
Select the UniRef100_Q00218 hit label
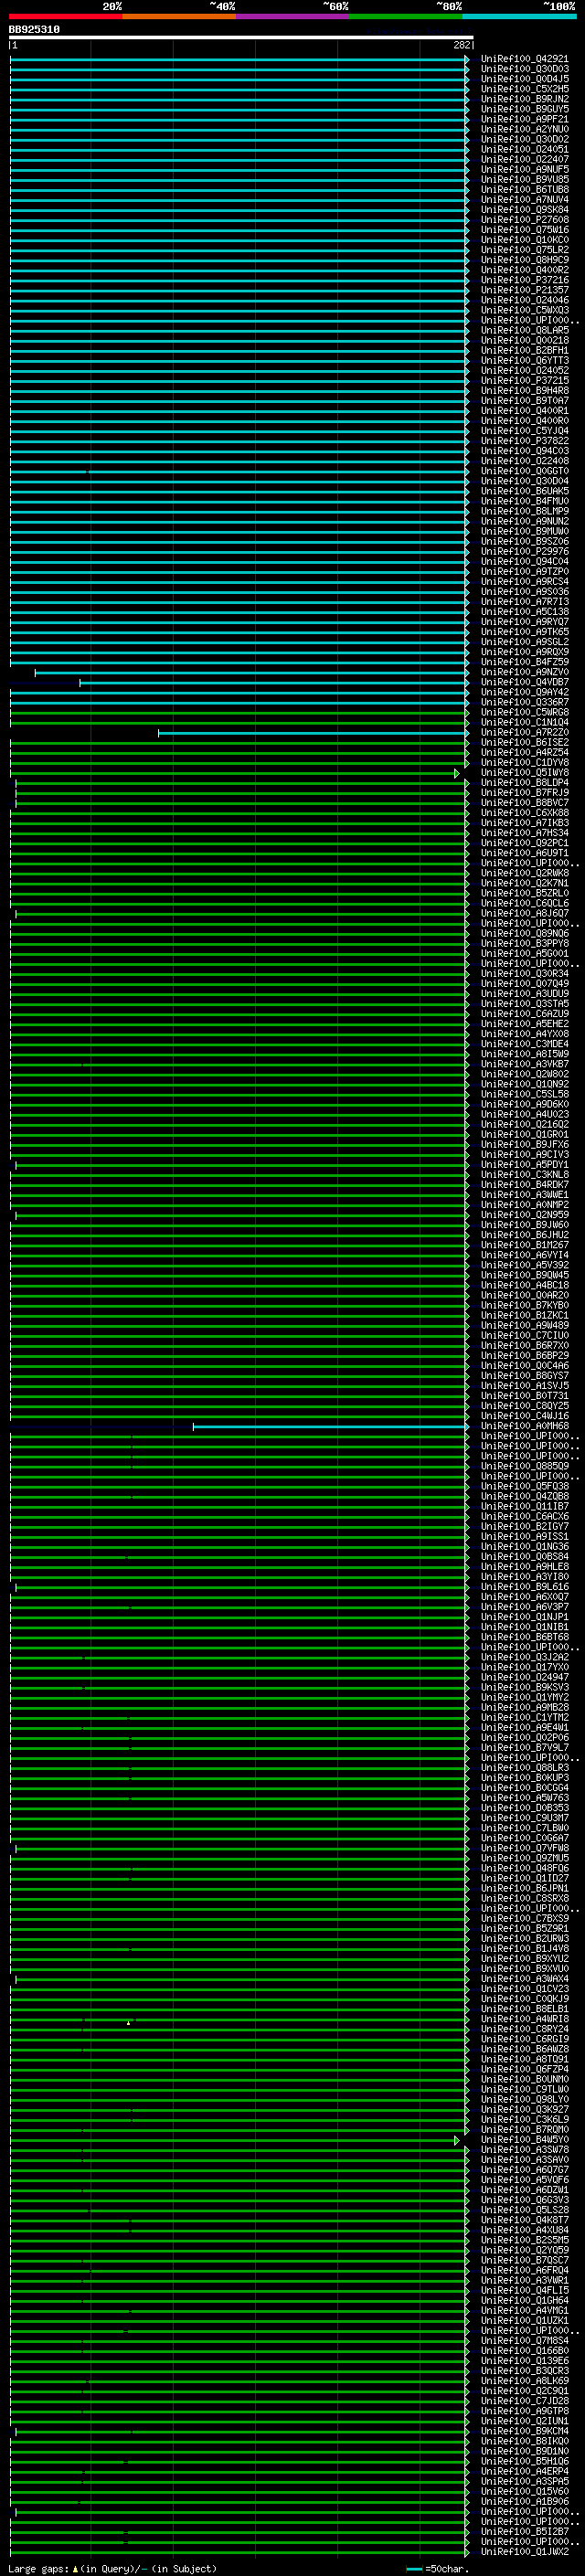[x=525, y=340]
